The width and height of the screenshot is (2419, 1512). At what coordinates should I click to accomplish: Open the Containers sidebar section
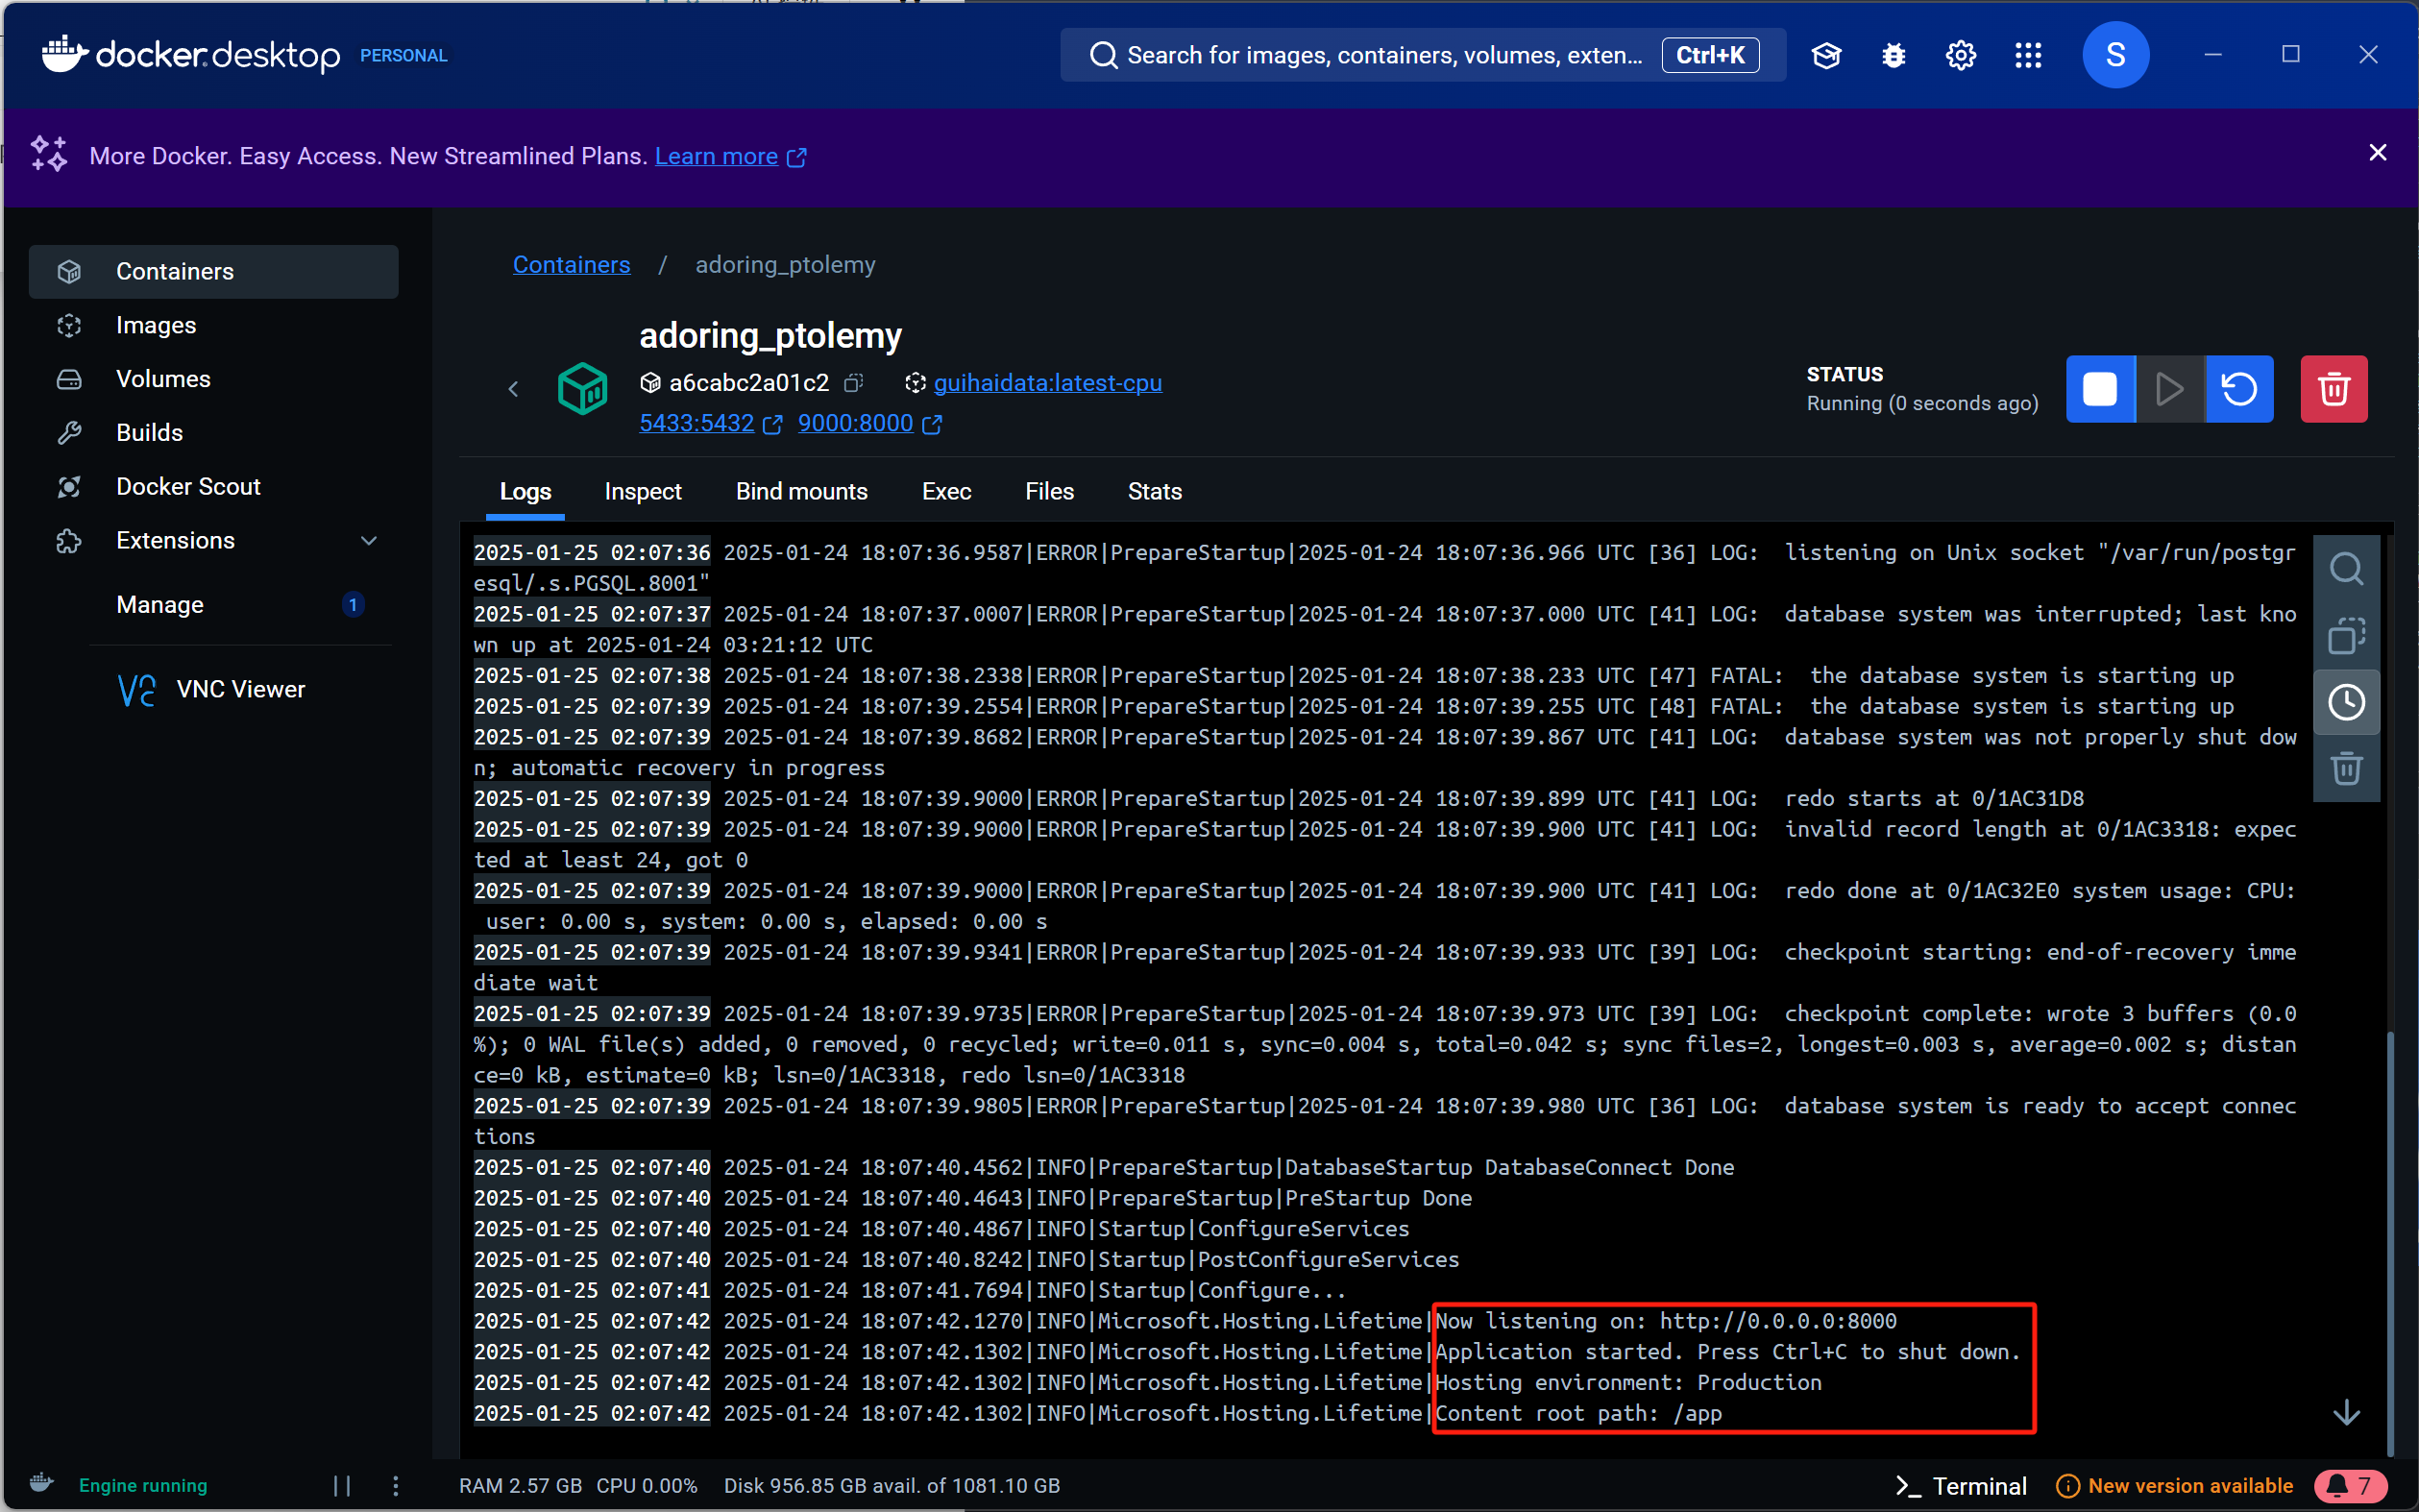[x=213, y=271]
